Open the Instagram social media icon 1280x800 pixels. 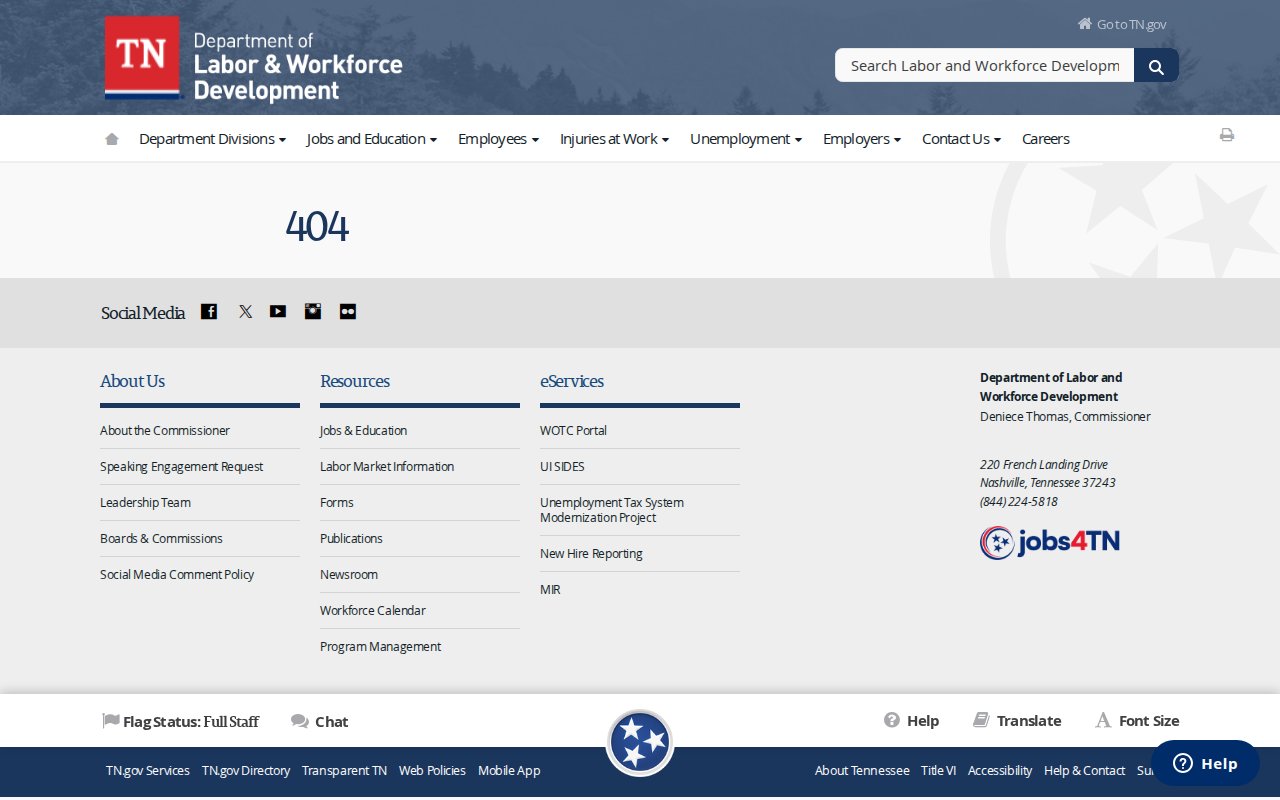[313, 312]
